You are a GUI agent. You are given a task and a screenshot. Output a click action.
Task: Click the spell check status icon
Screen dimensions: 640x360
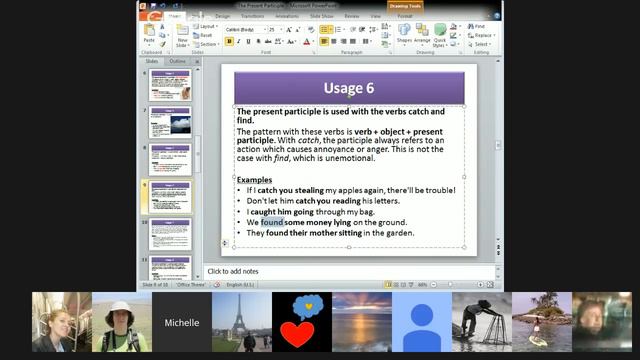click(x=217, y=284)
